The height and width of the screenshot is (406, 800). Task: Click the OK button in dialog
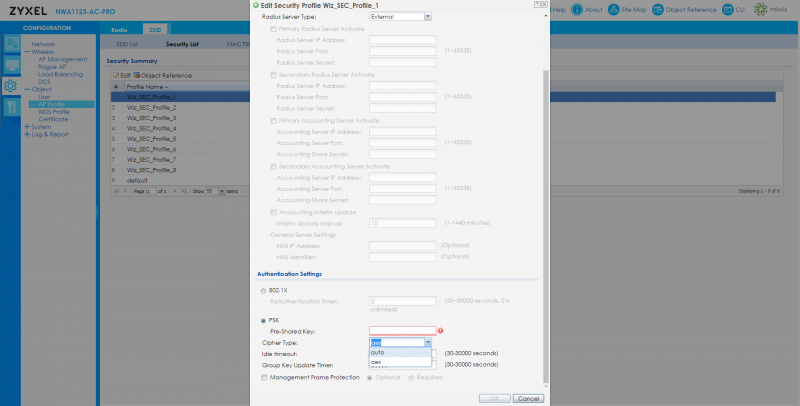click(495, 399)
